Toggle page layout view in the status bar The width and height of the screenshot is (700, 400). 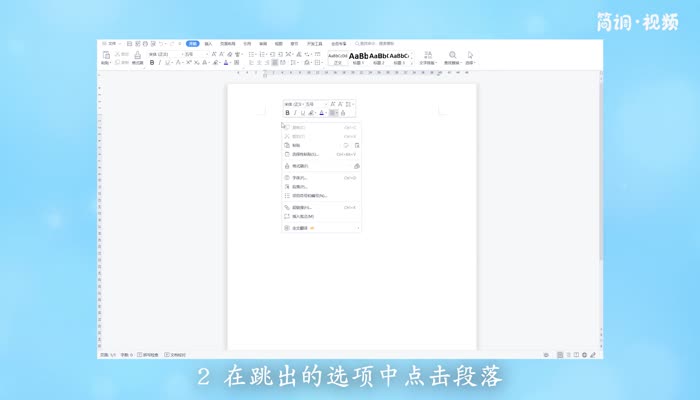560,354
